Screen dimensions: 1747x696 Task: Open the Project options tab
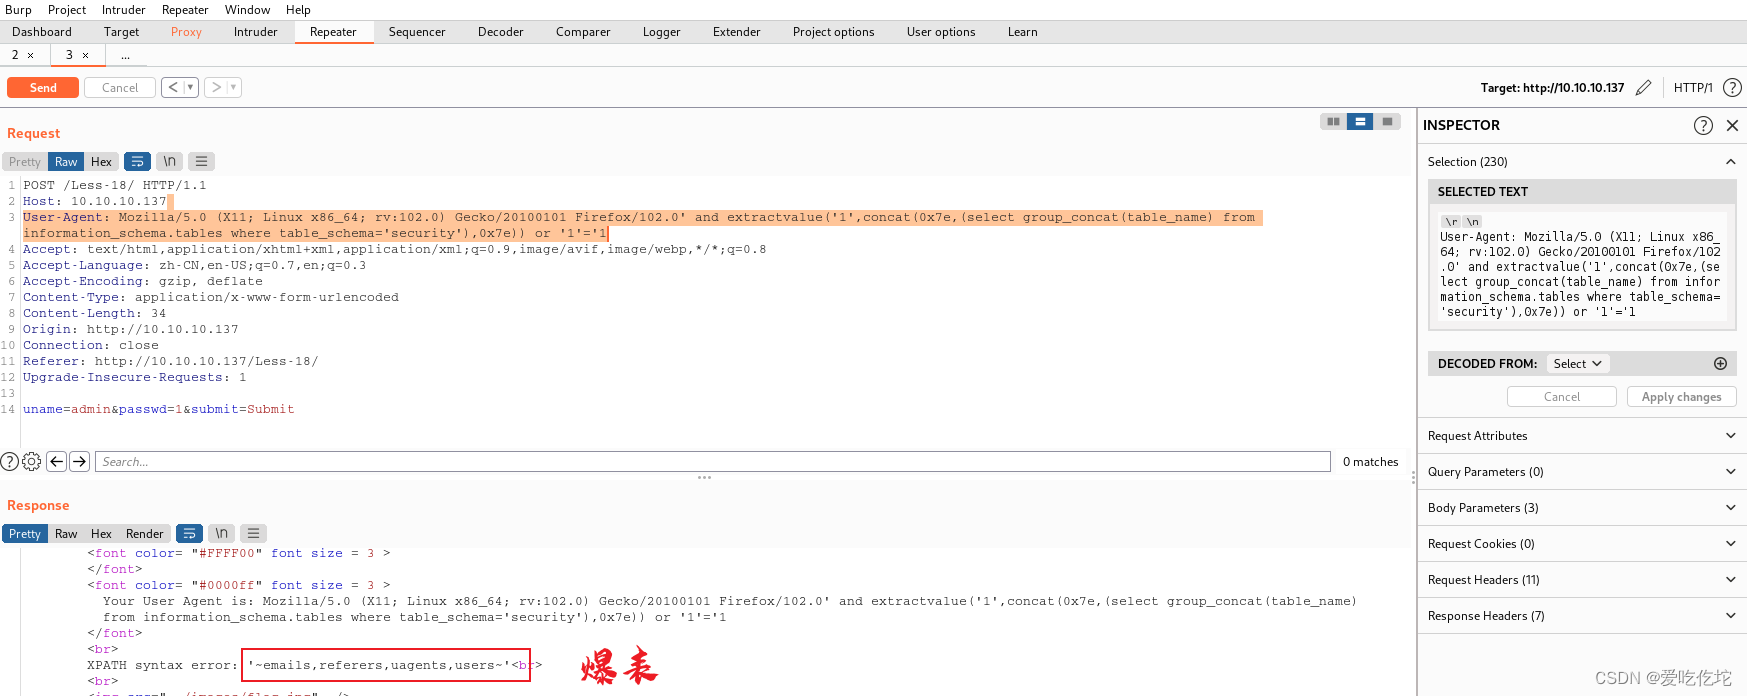(834, 32)
